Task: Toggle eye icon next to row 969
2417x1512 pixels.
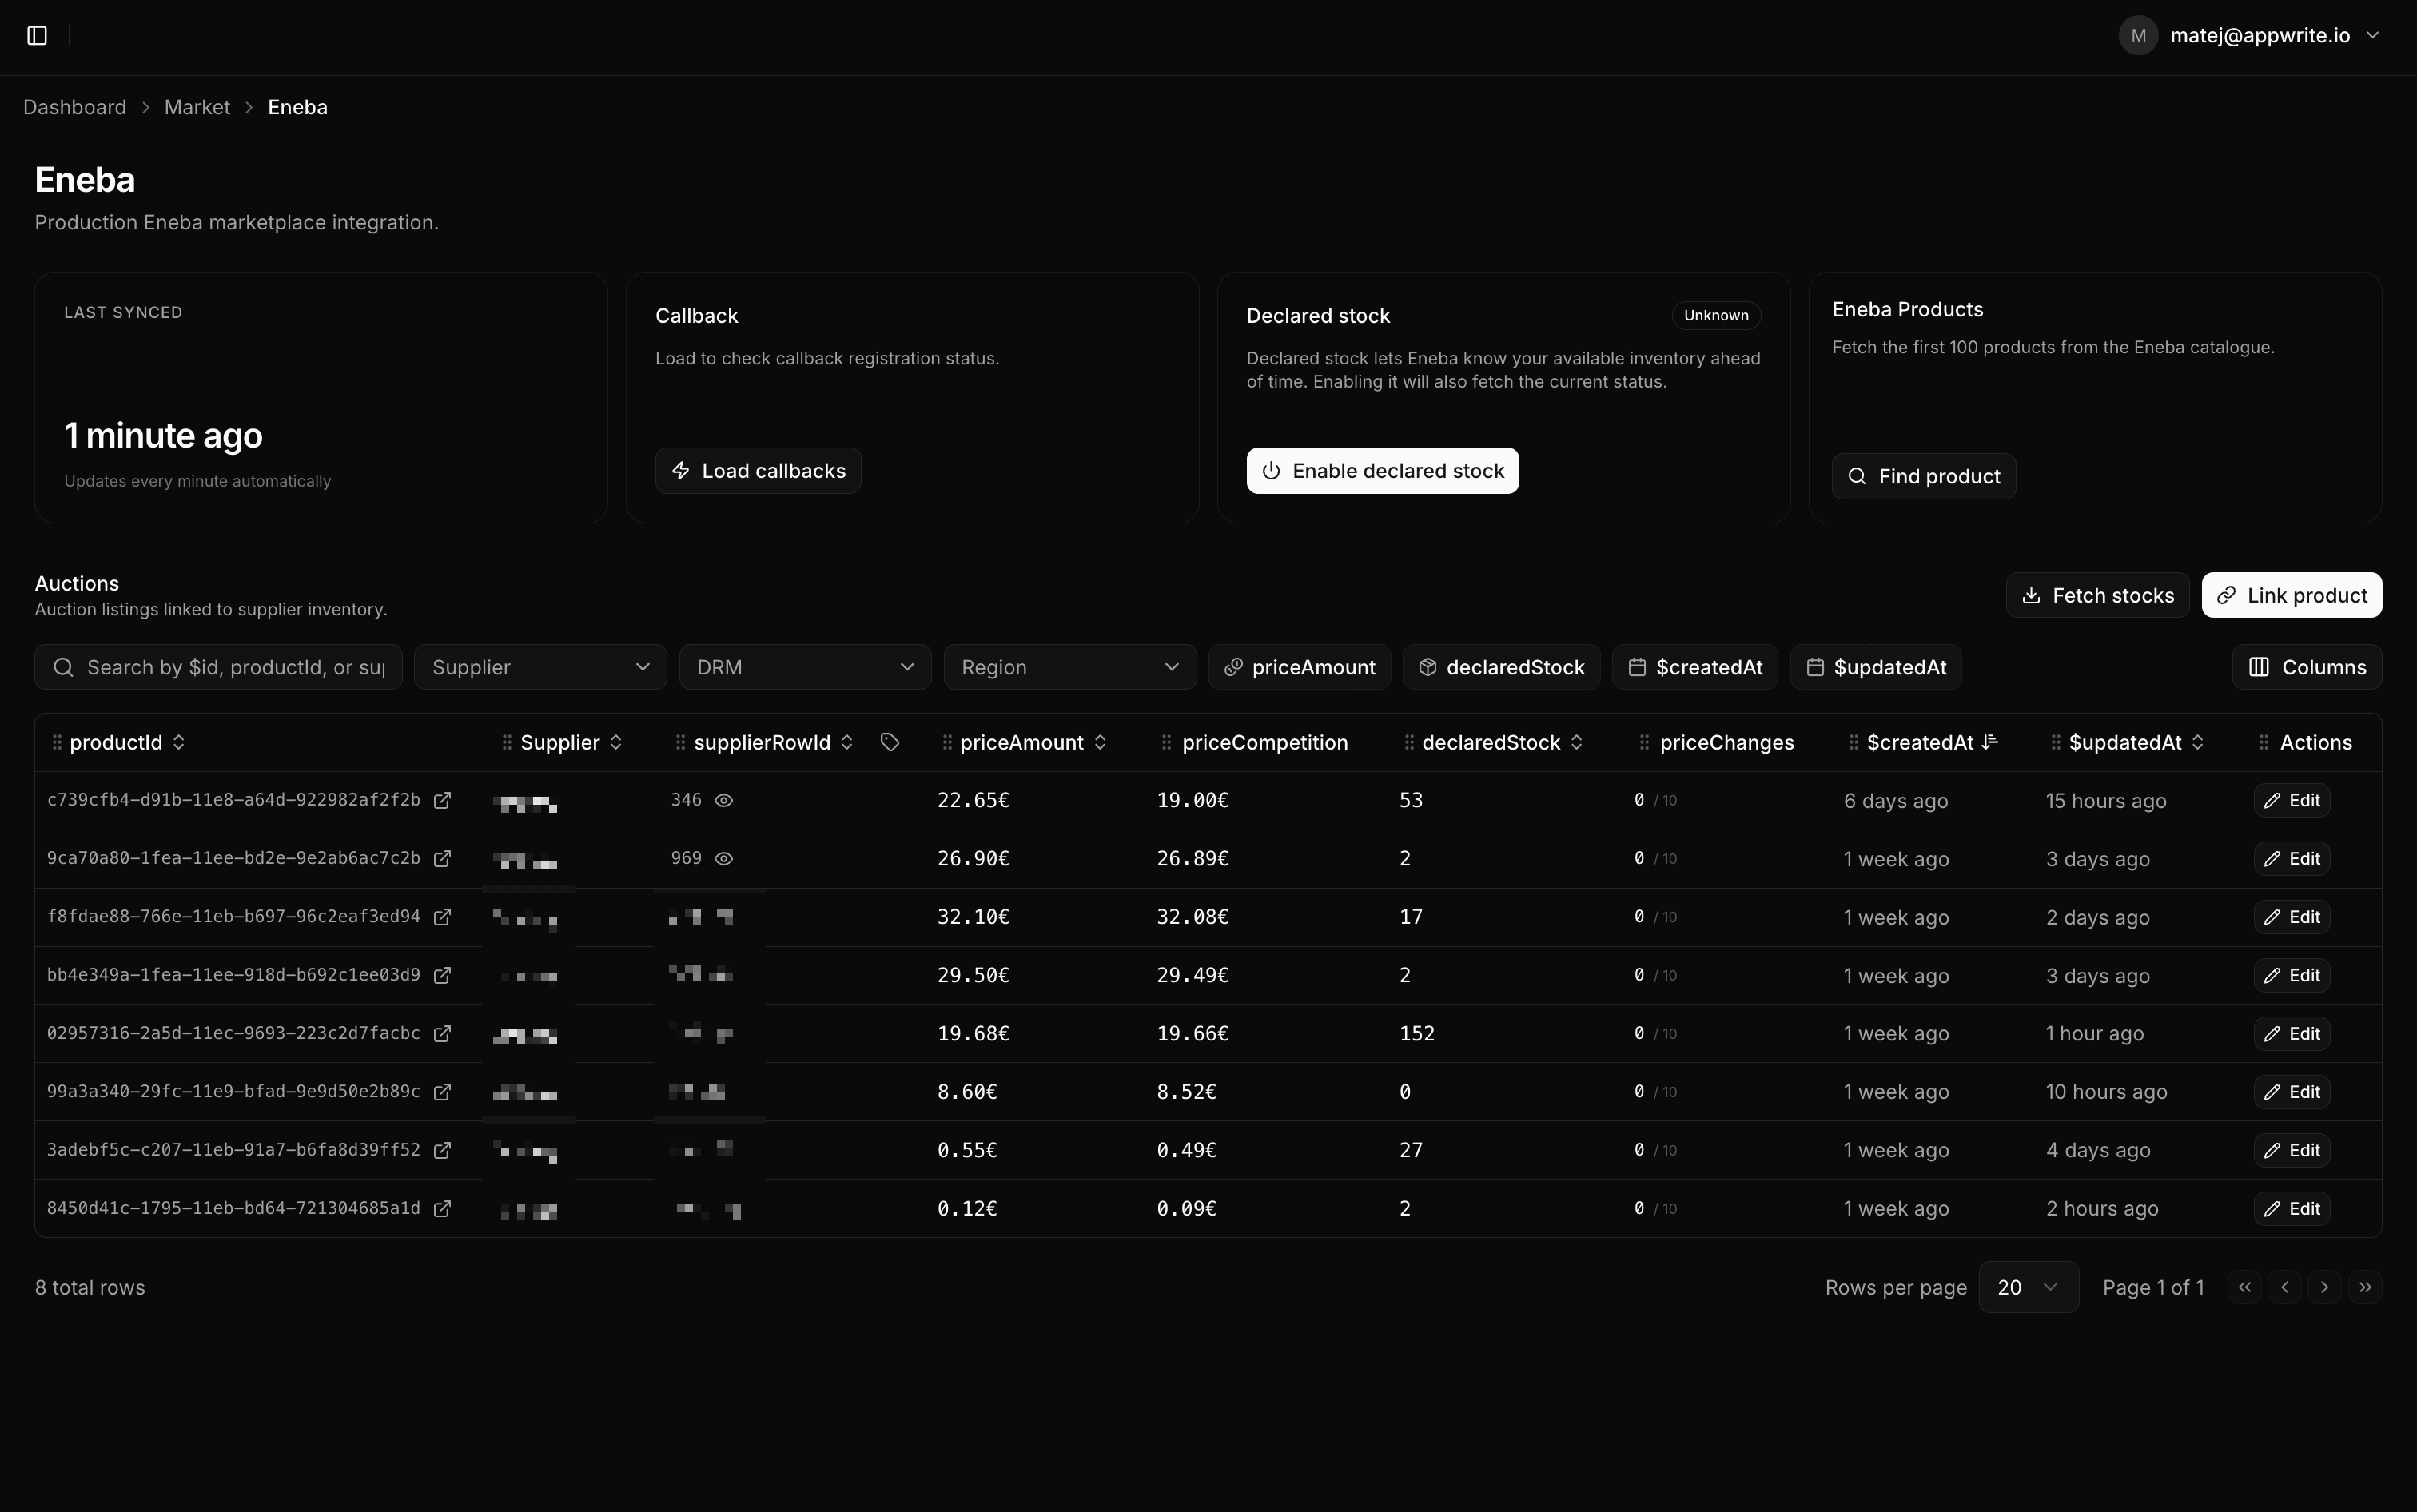Action: [724, 858]
